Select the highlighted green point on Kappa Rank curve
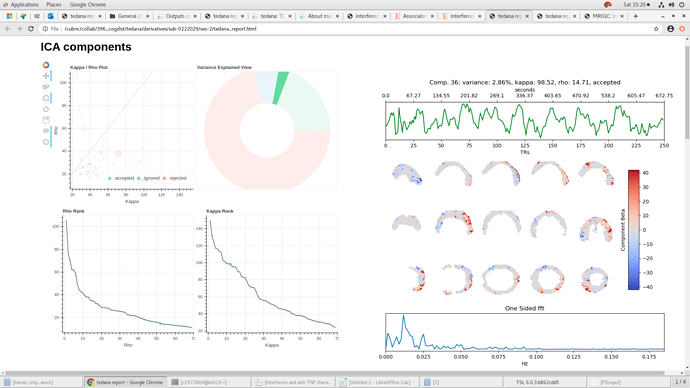 pos(230,264)
